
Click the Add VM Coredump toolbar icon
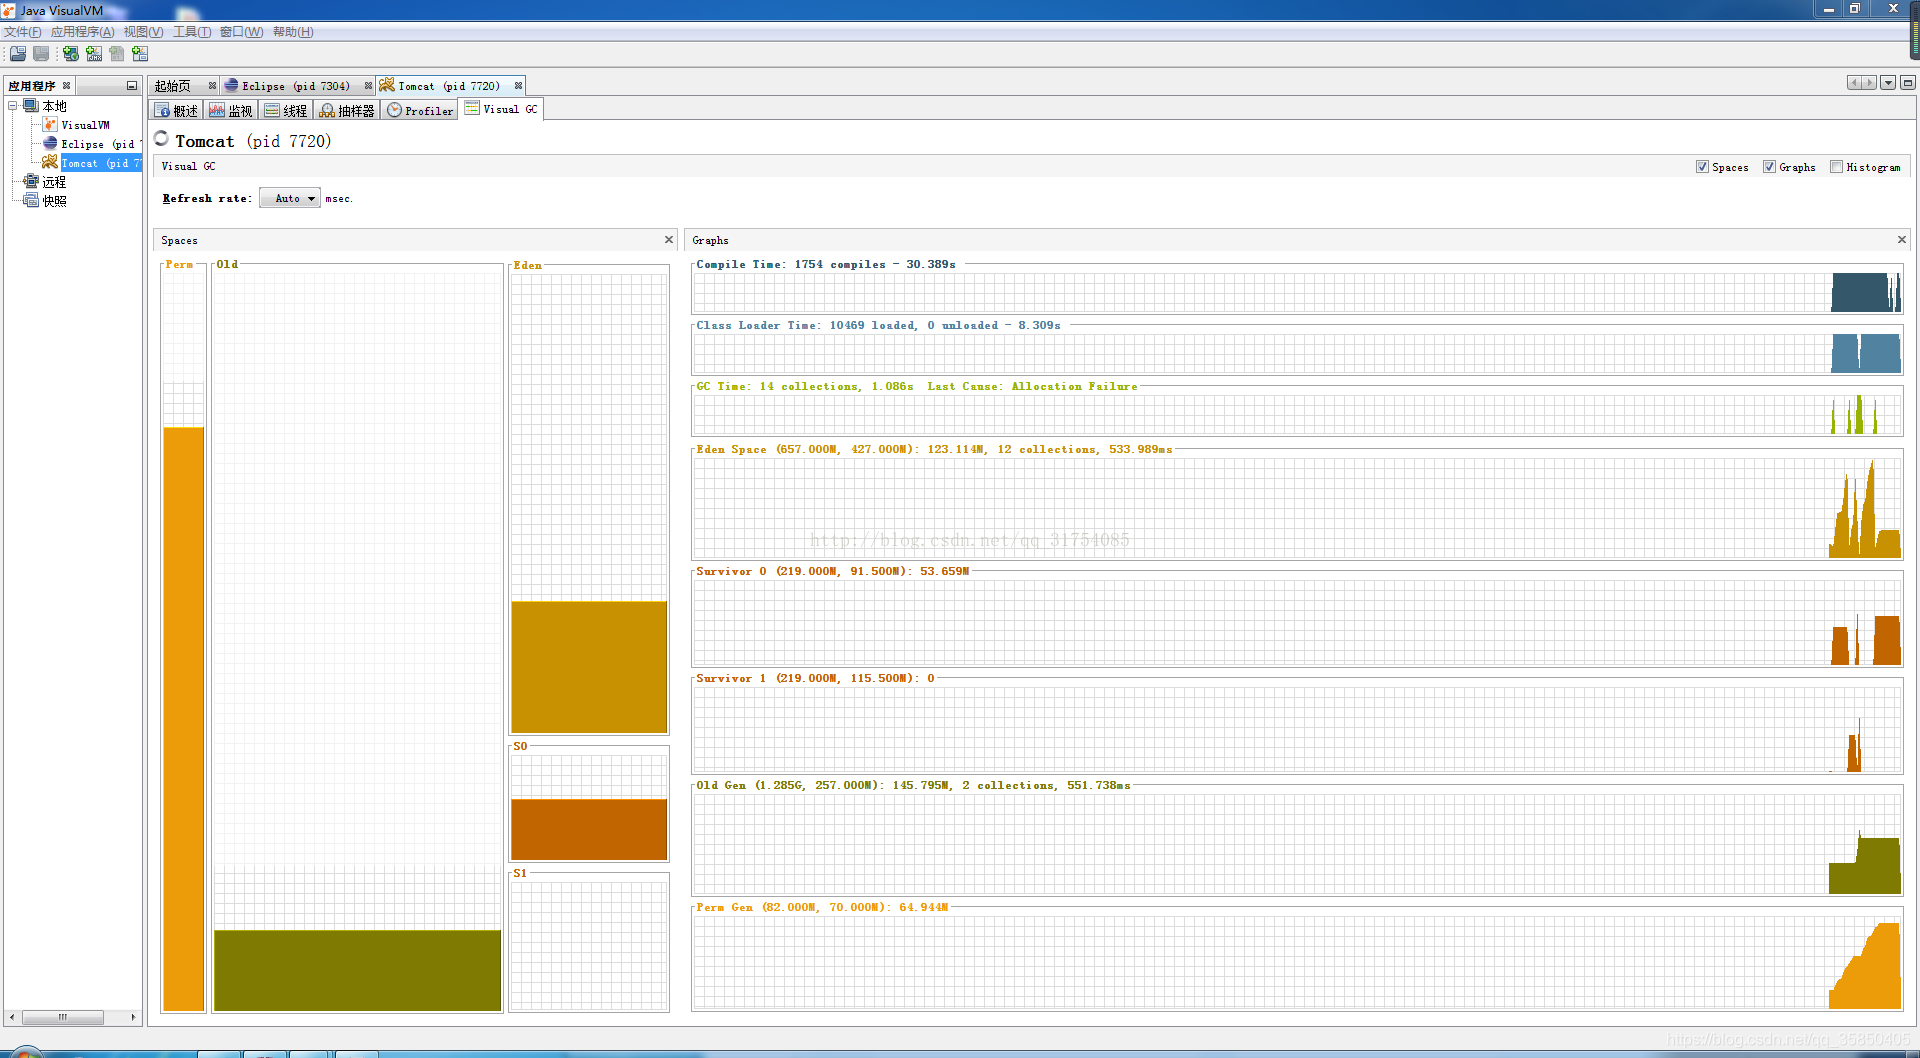point(117,54)
